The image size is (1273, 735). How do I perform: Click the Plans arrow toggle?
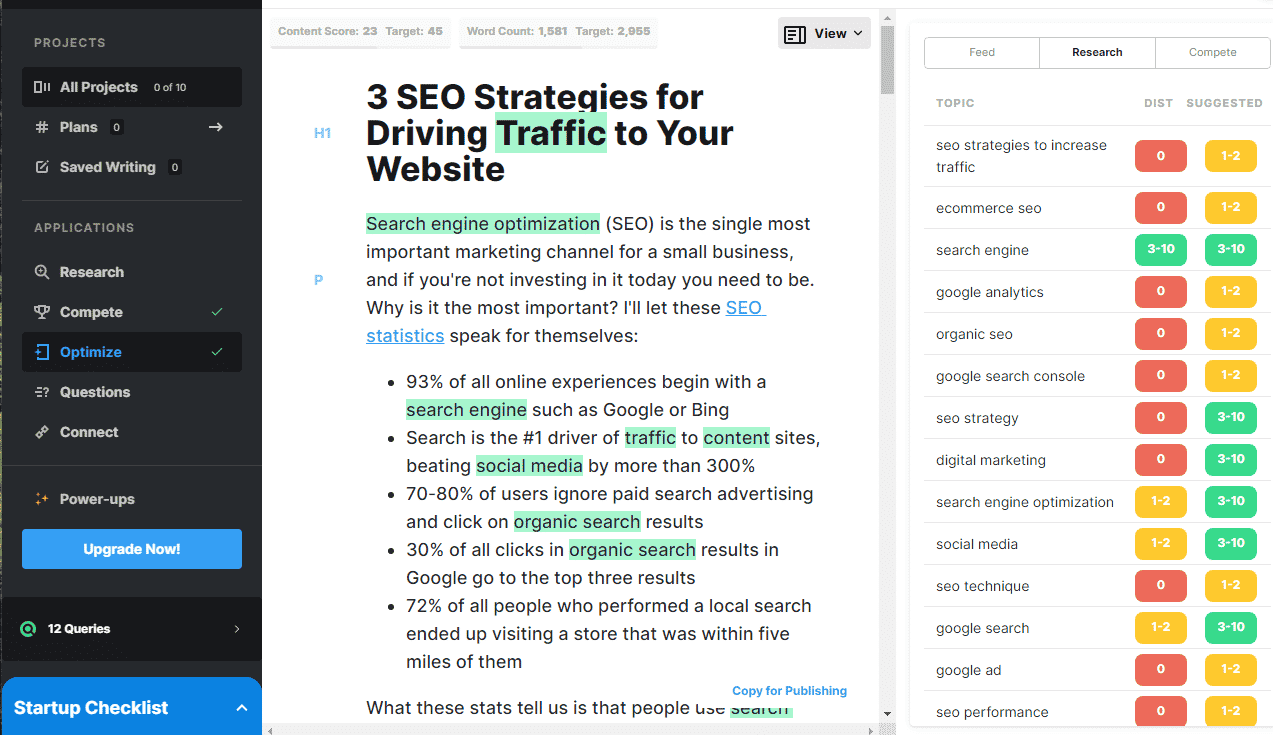point(215,127)
